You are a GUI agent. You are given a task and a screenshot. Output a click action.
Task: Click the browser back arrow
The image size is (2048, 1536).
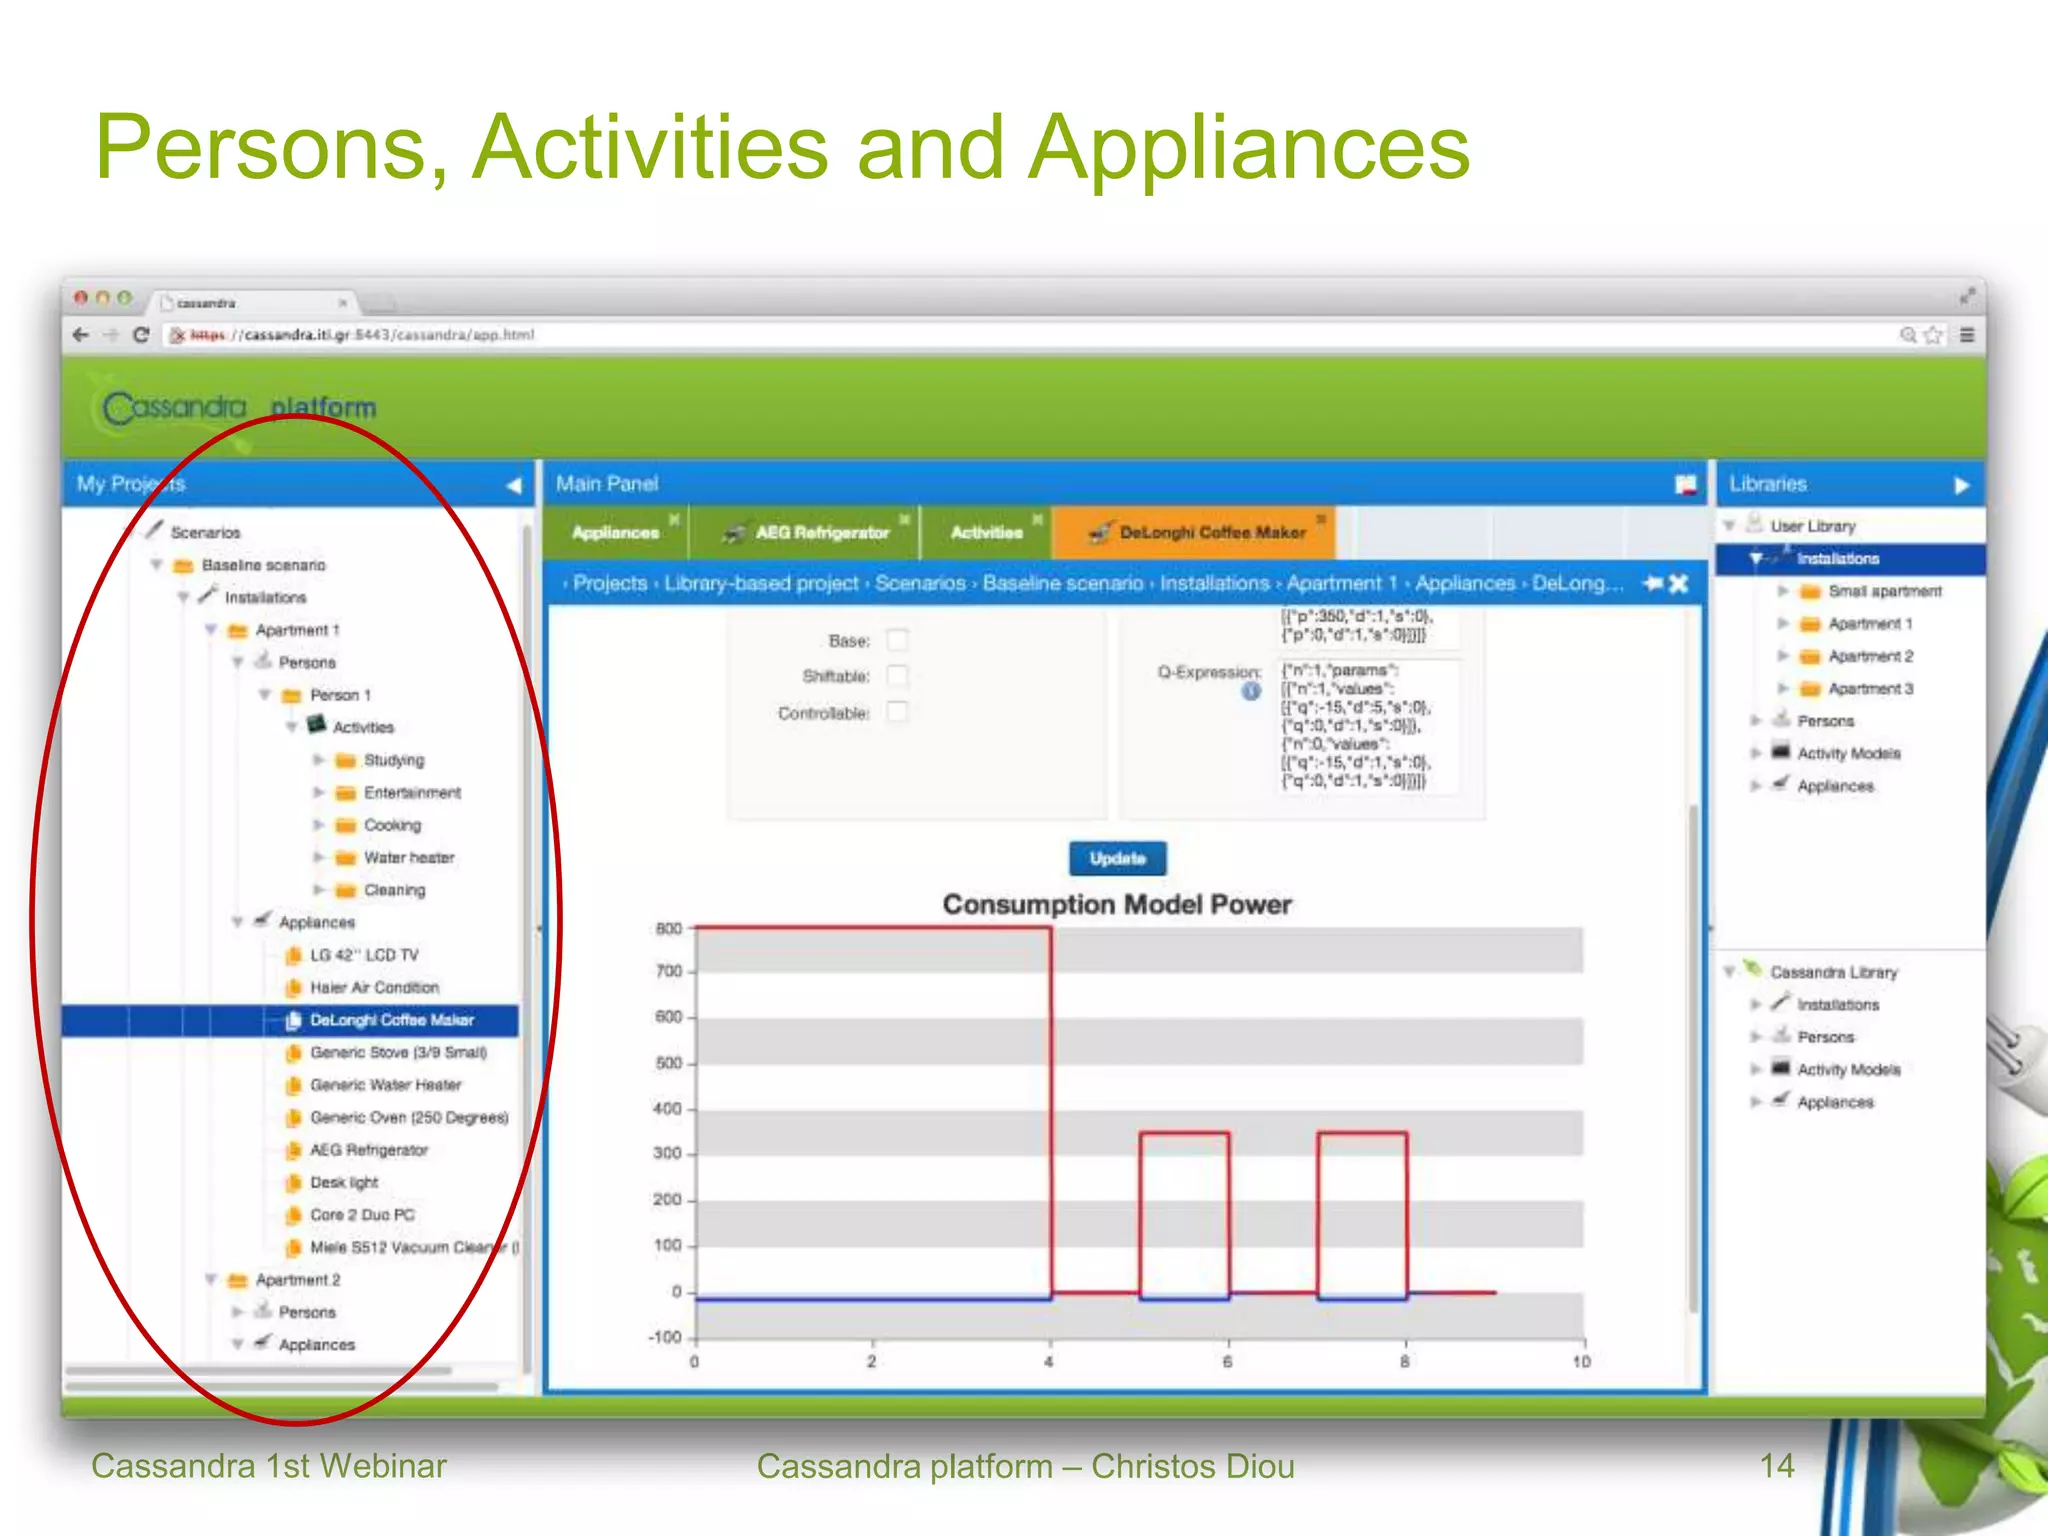click(x=81, y=335)
